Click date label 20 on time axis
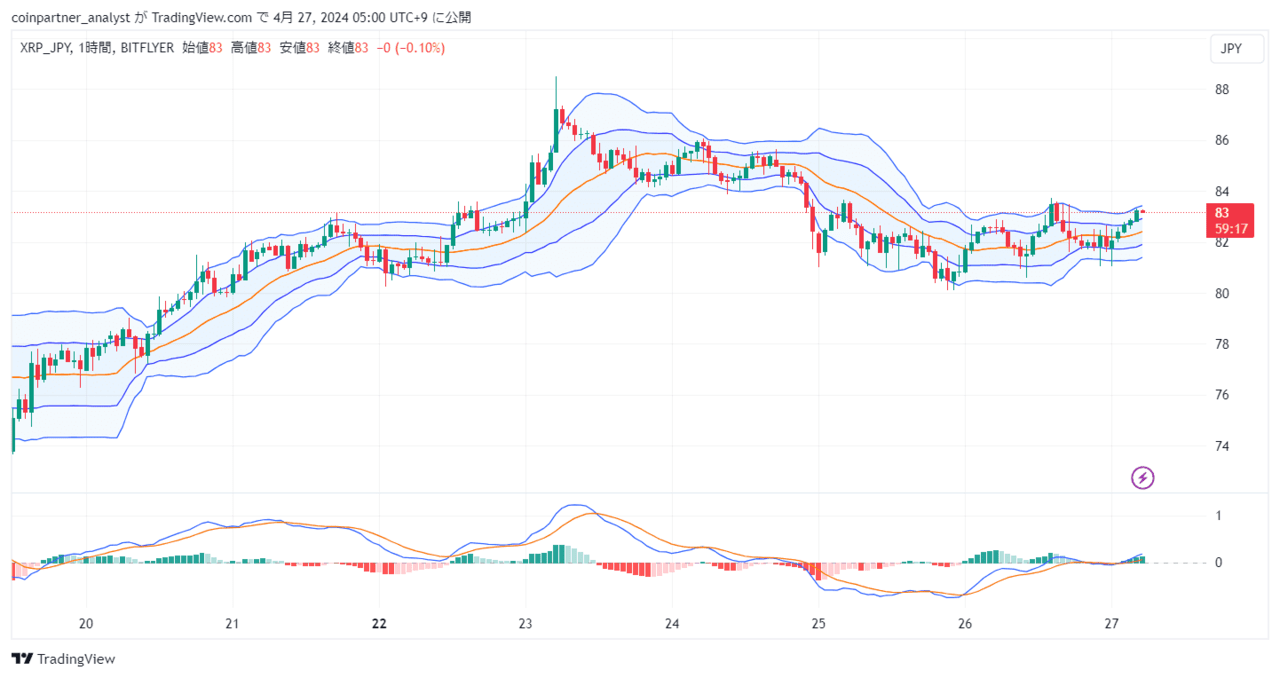 click(85, 624)
